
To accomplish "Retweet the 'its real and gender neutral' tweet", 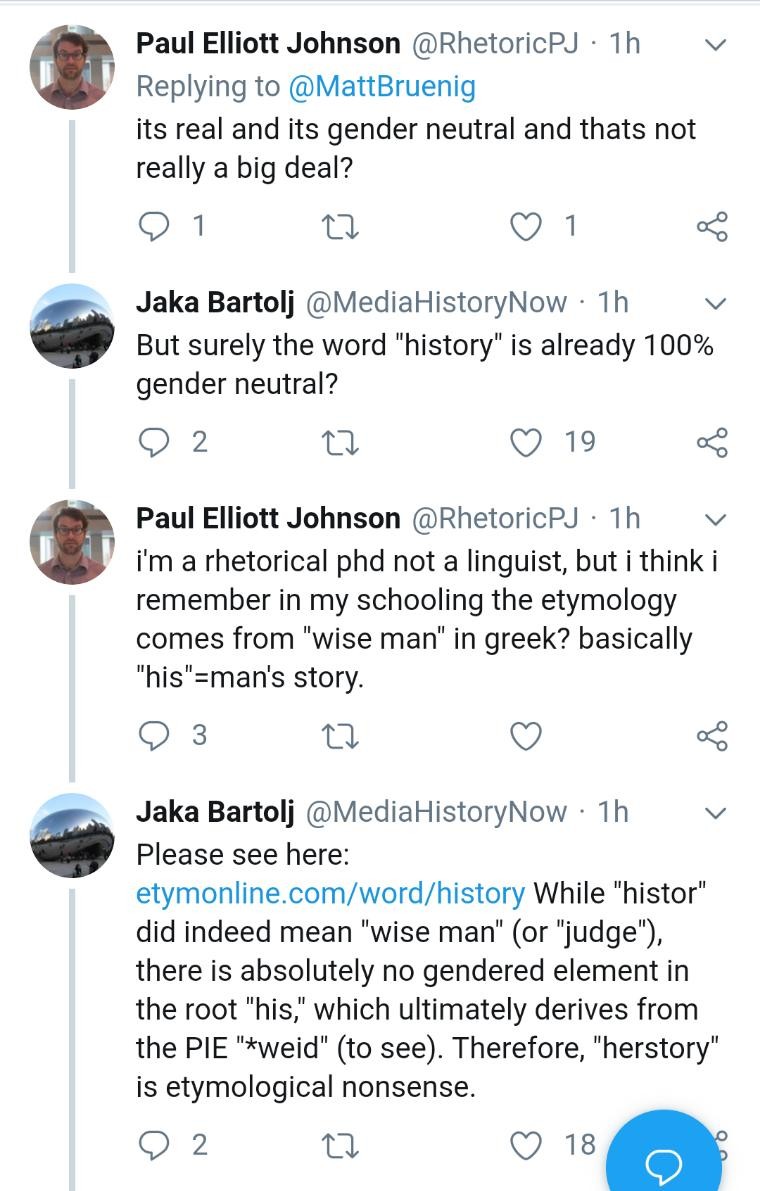I will pos(339,228).
